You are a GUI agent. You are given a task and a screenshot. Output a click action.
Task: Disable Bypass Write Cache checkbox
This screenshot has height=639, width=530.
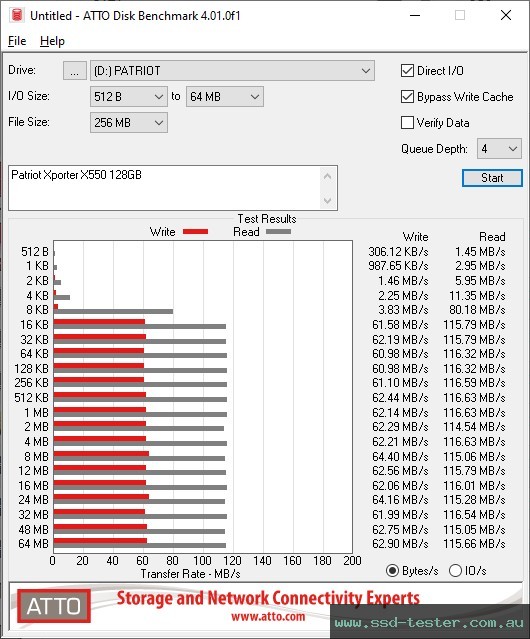pos(407,97)
